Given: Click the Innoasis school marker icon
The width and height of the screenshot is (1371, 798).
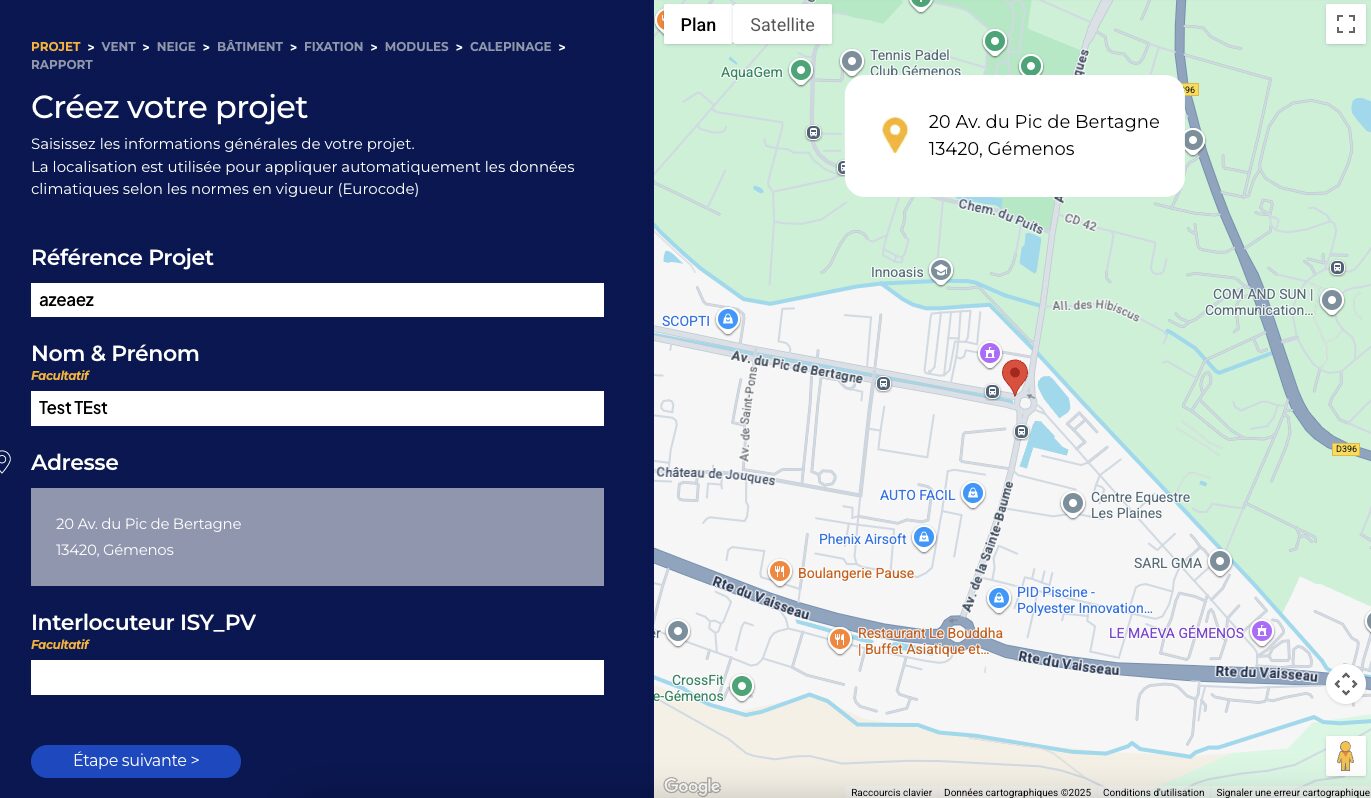Looking at the screenshot, I should [939, 271].
